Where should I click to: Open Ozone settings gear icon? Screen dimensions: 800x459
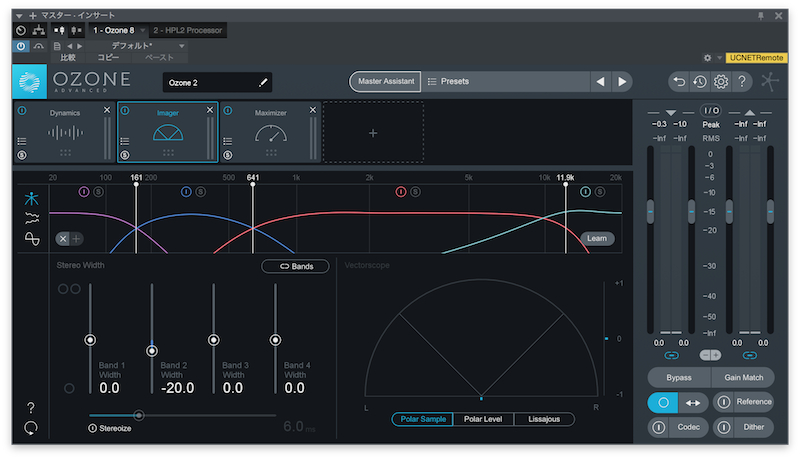click(721, 82)
